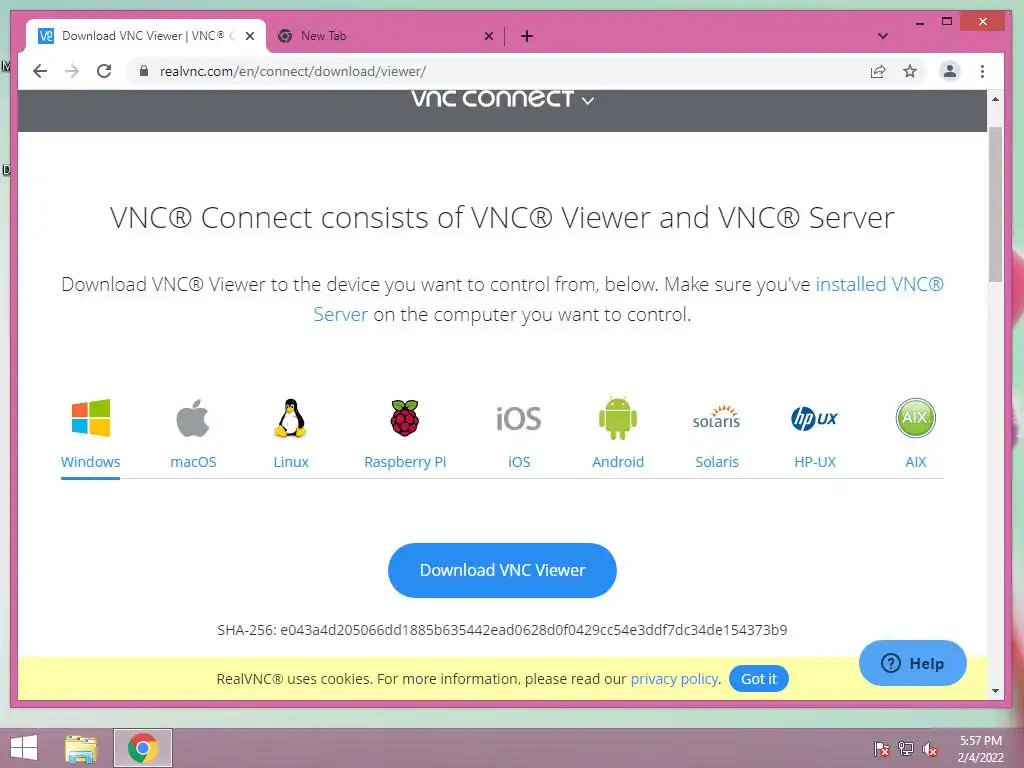Screen dimensions: 1024x768
Task: Bookmark page with the star icon
Action: pos(910,71)
